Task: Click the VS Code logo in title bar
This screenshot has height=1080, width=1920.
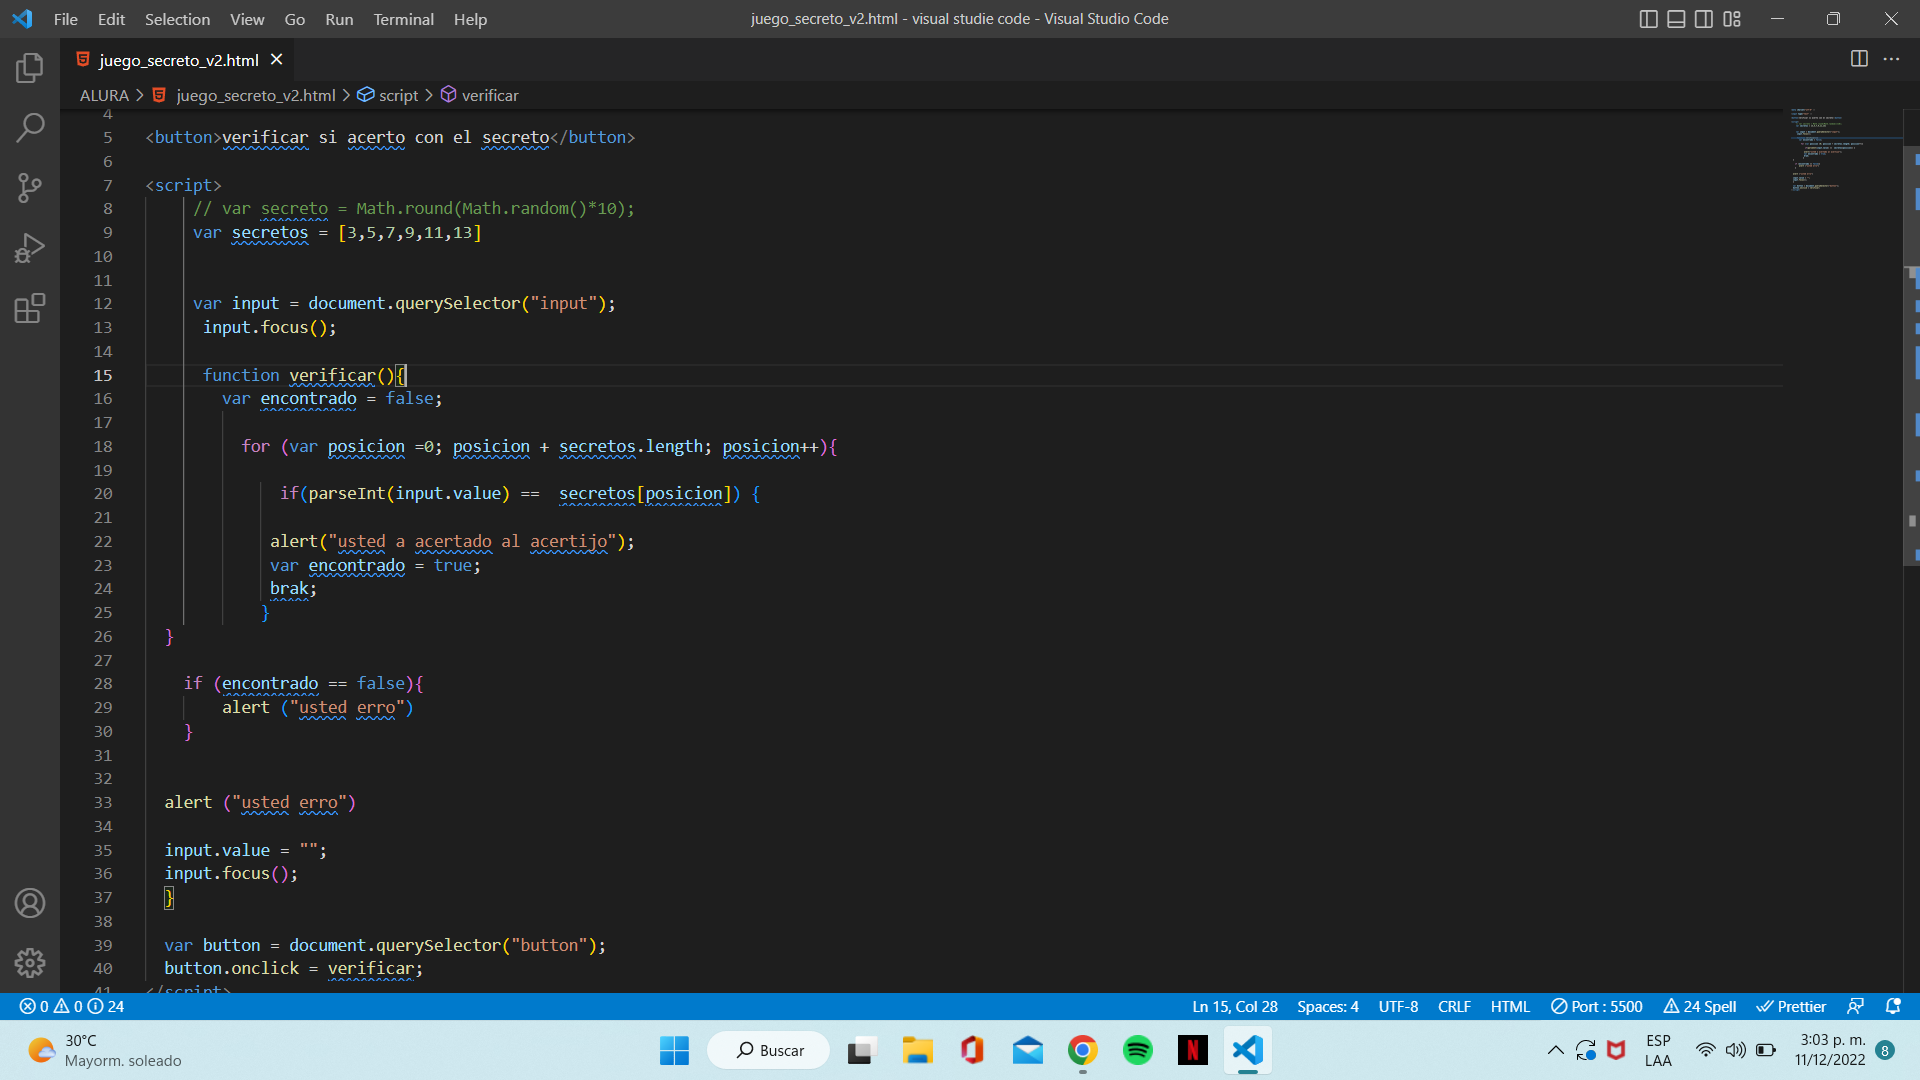Action: (x=22, y=19)
